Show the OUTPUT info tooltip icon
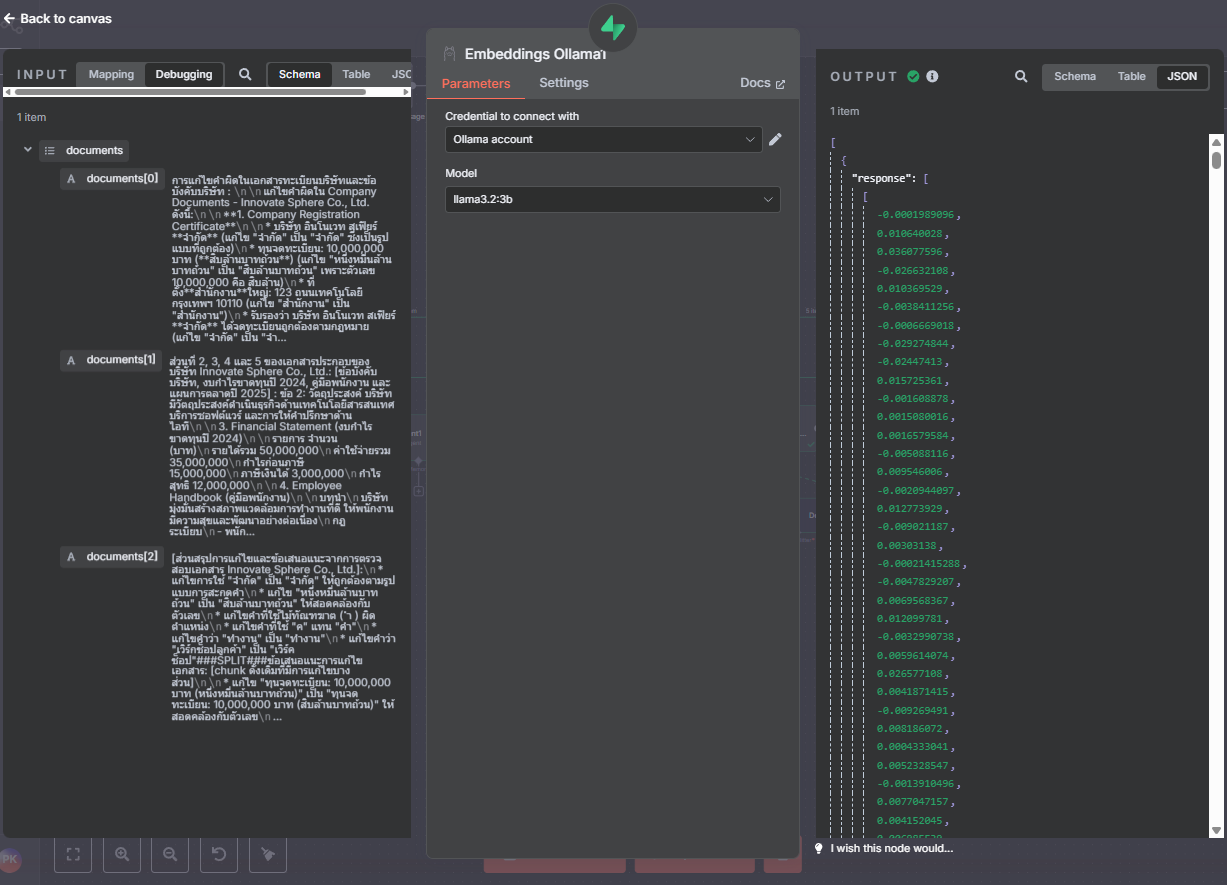Screen dimensions: 1227x885 pos(932,76)
